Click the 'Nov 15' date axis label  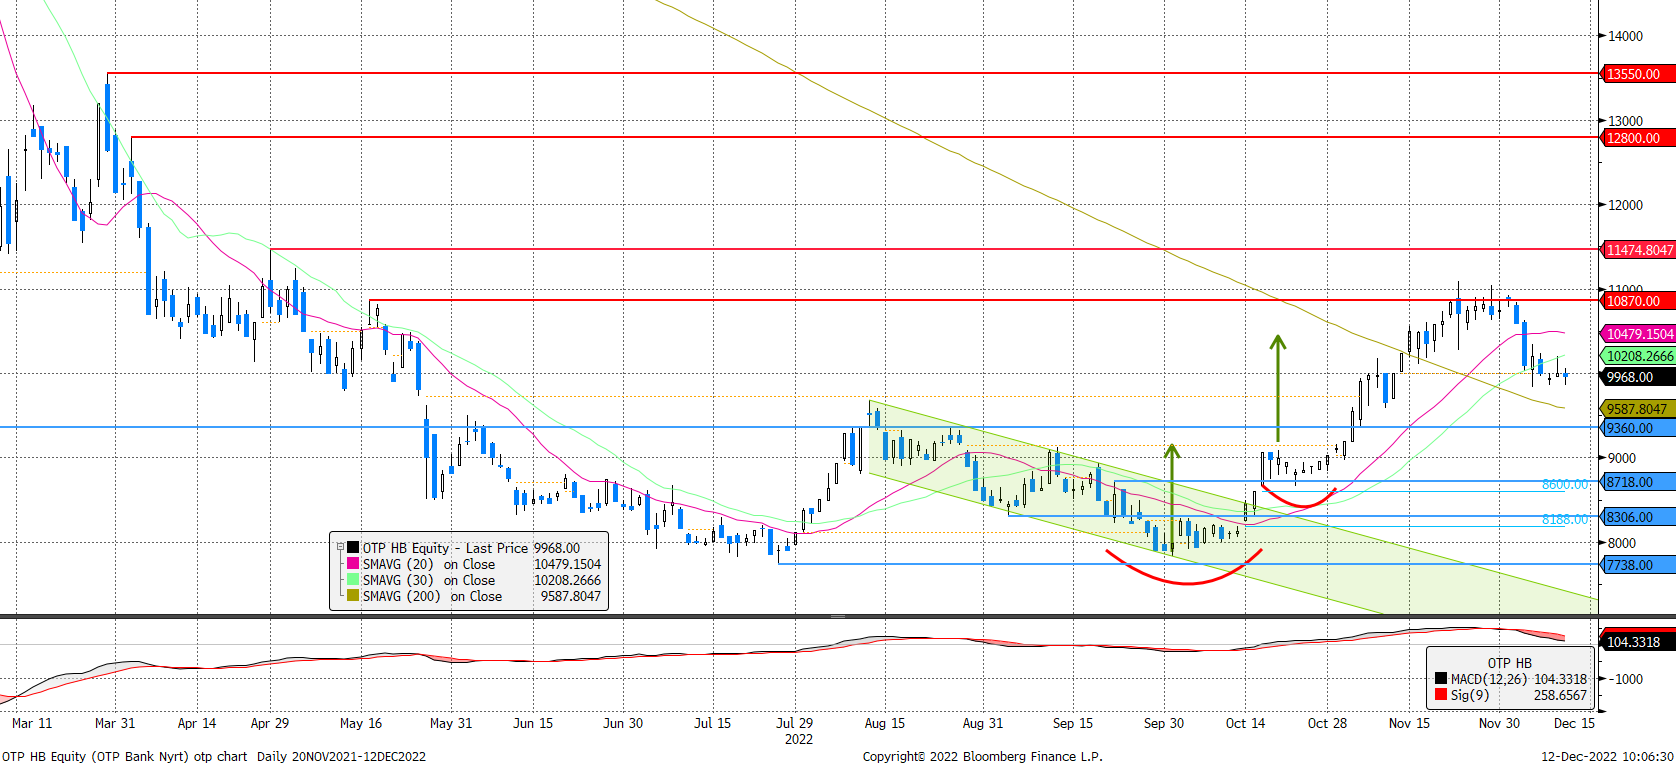point(1410,723)
